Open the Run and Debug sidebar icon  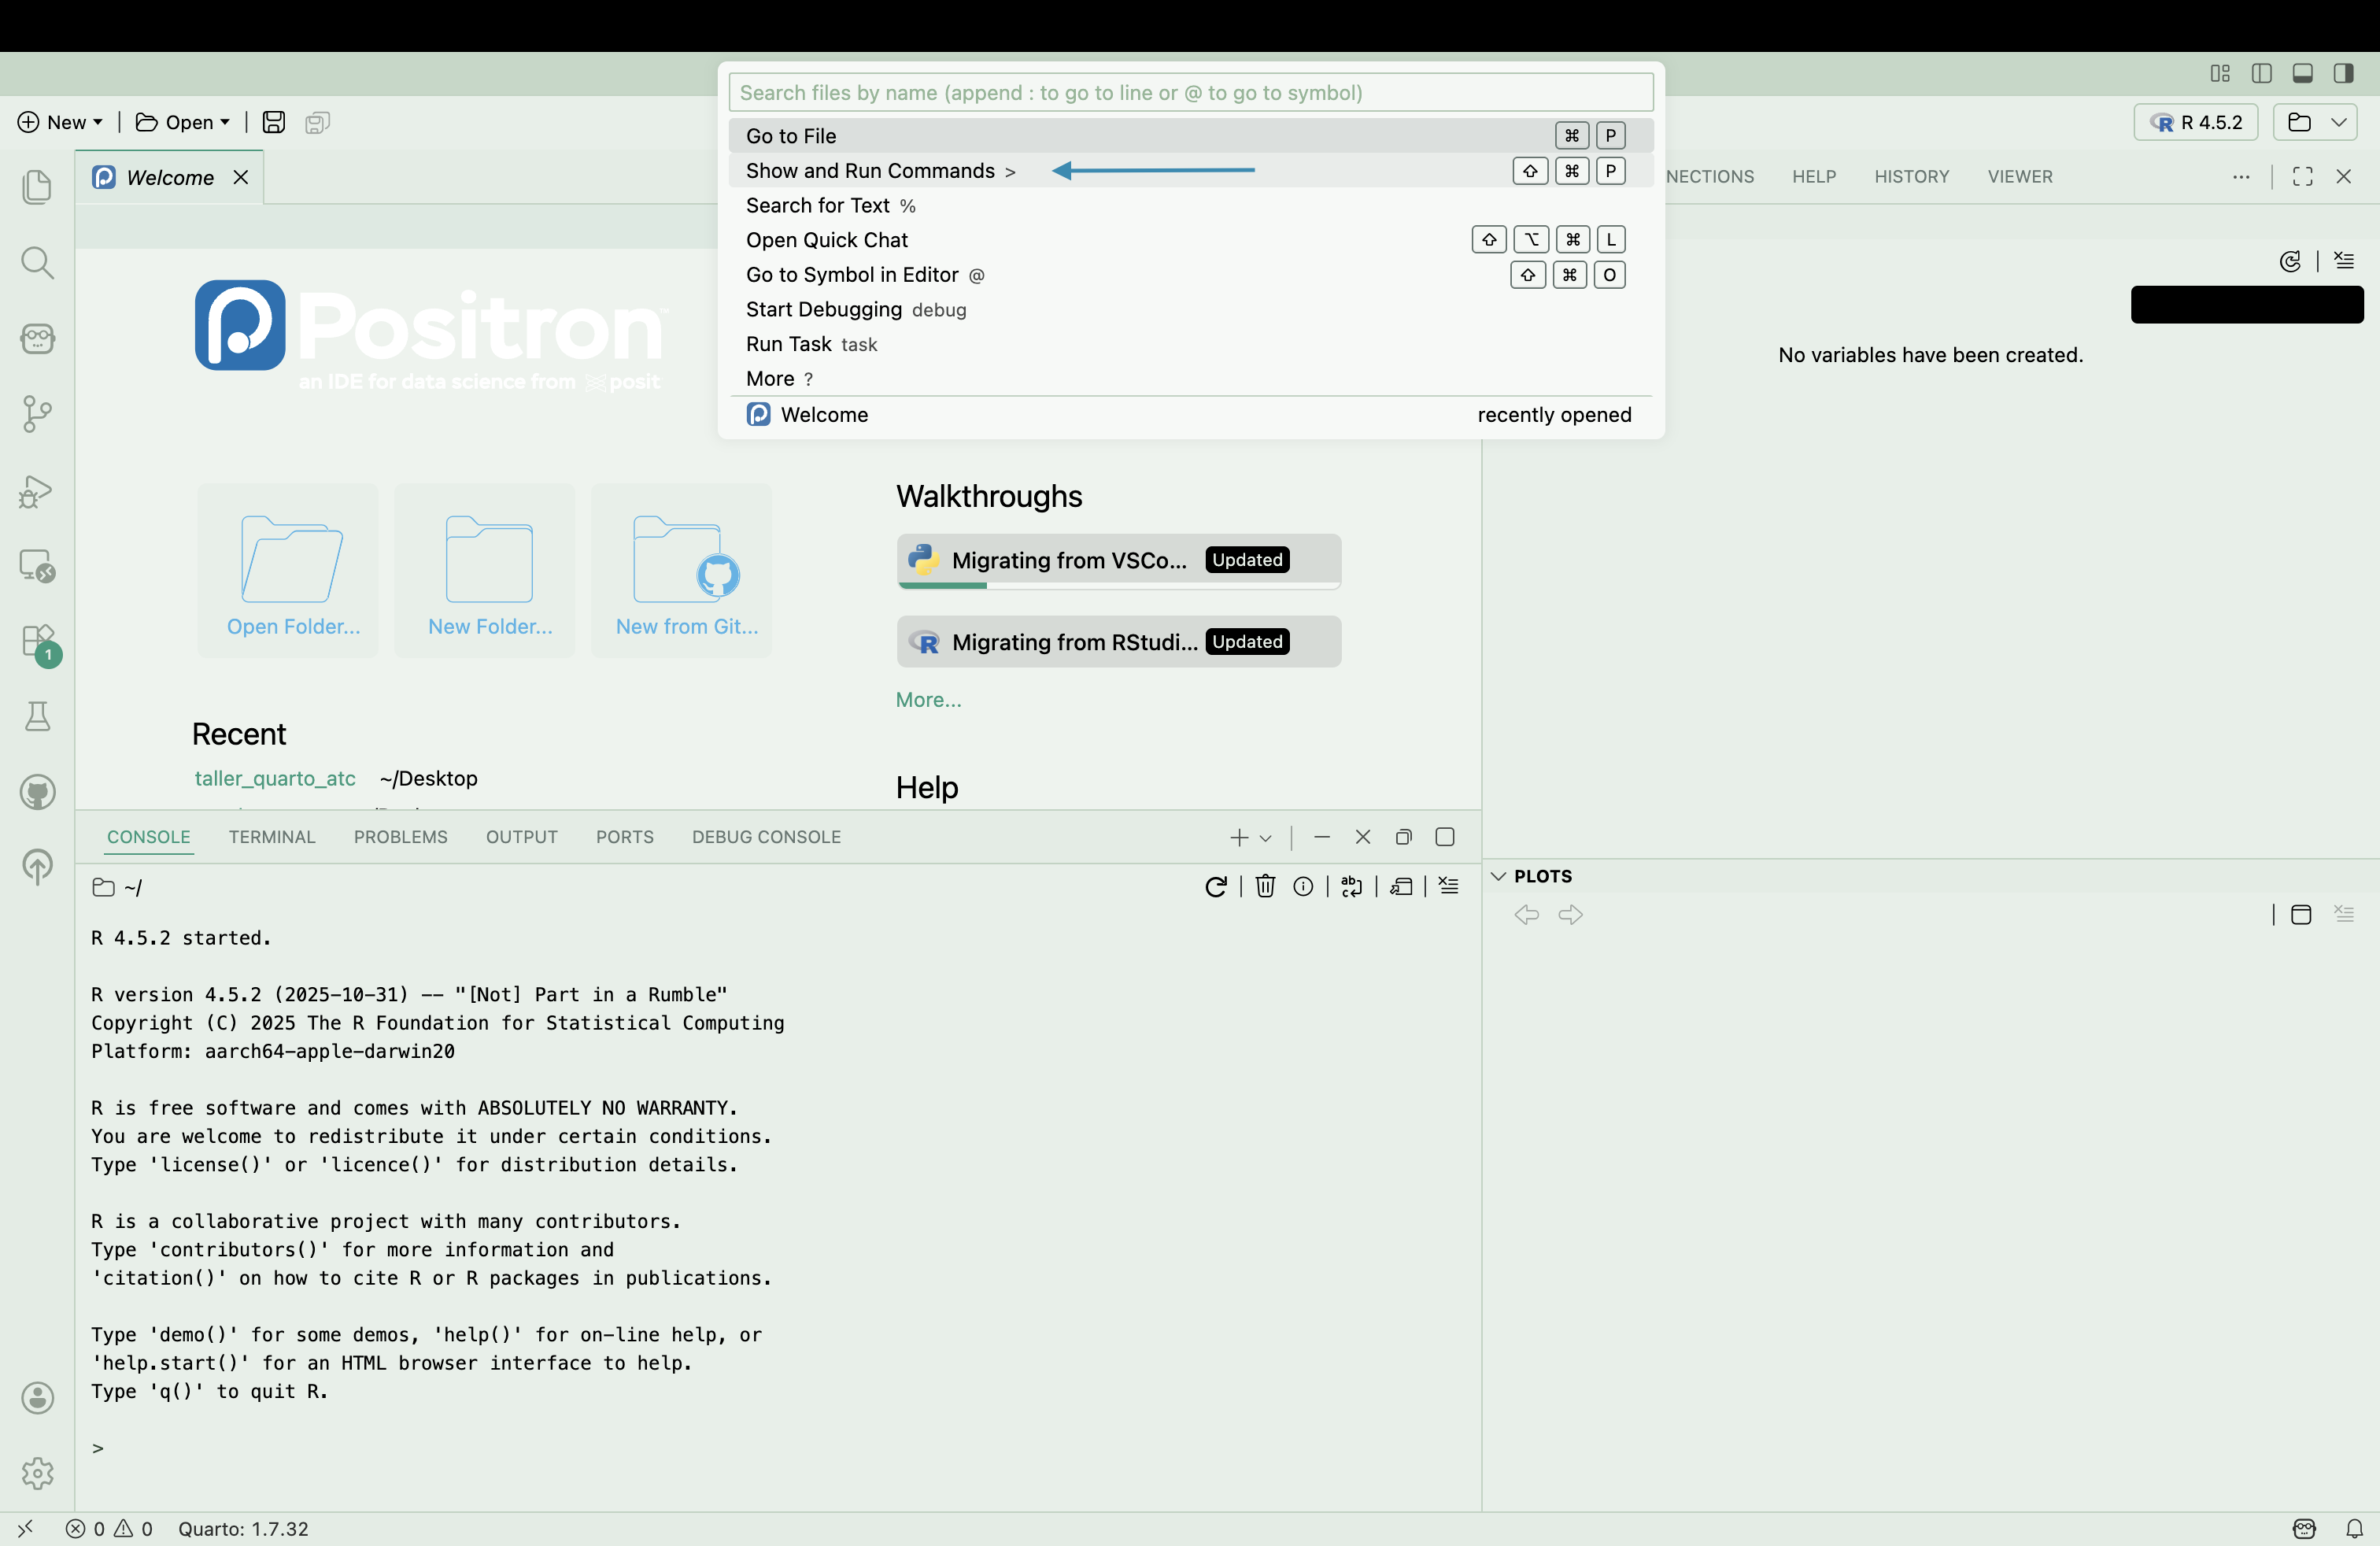click(37, 491)
